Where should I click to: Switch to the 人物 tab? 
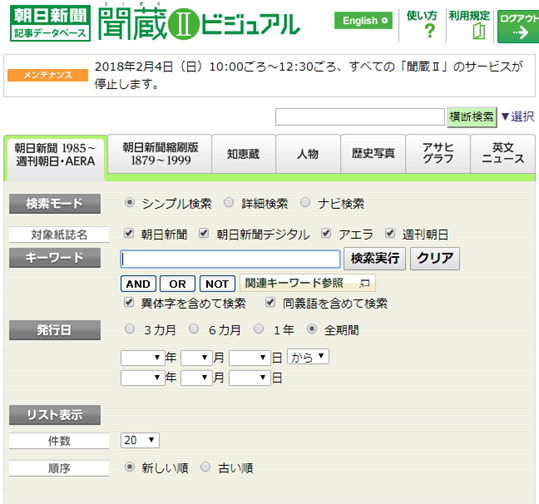point(308,154)
